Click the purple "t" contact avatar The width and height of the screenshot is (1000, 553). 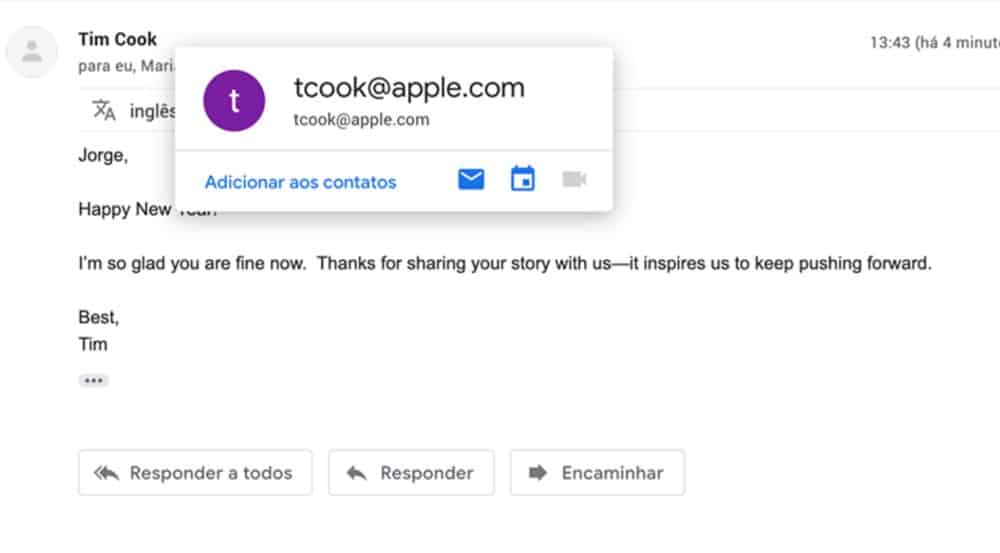234,100
